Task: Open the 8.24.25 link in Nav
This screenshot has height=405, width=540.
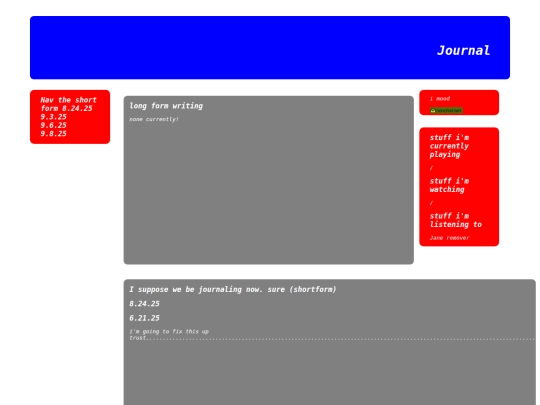Action: (77, 108)
